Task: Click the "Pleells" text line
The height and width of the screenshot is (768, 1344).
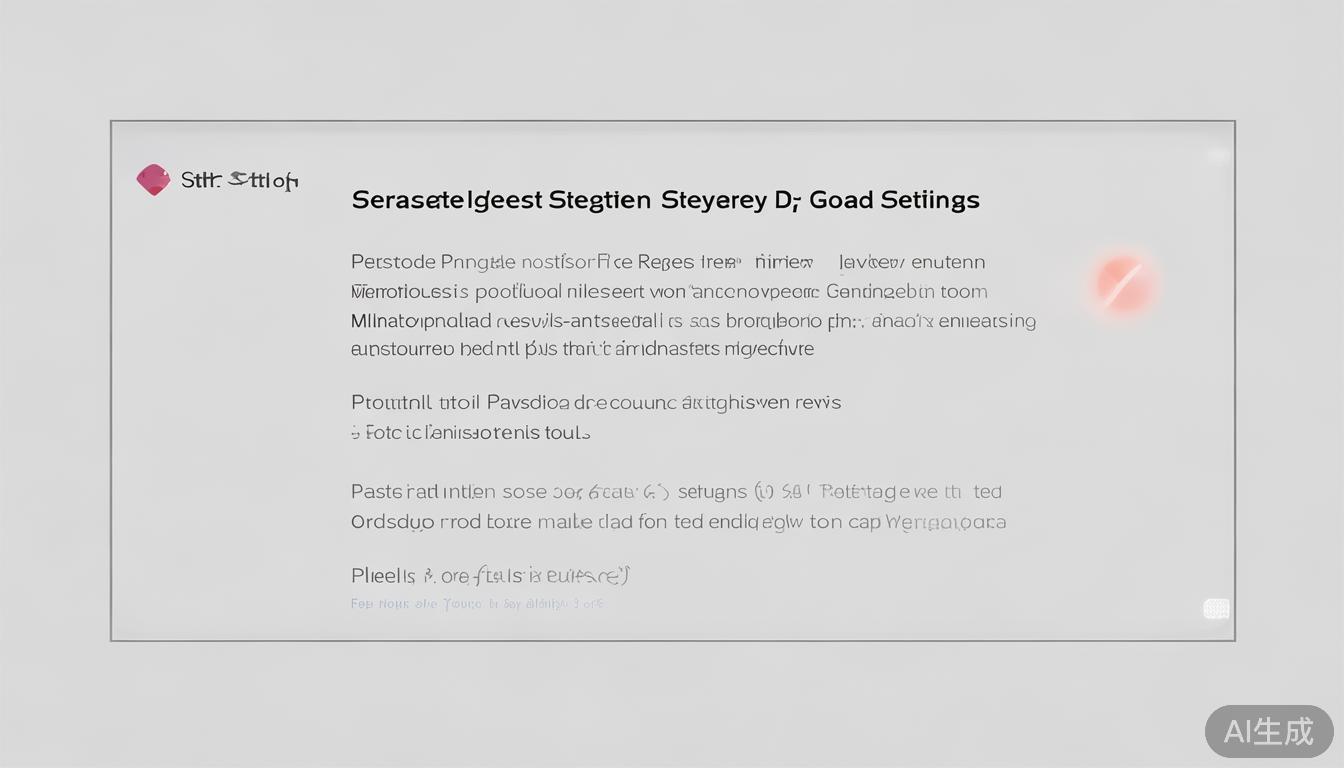Action: pos(489,576)
